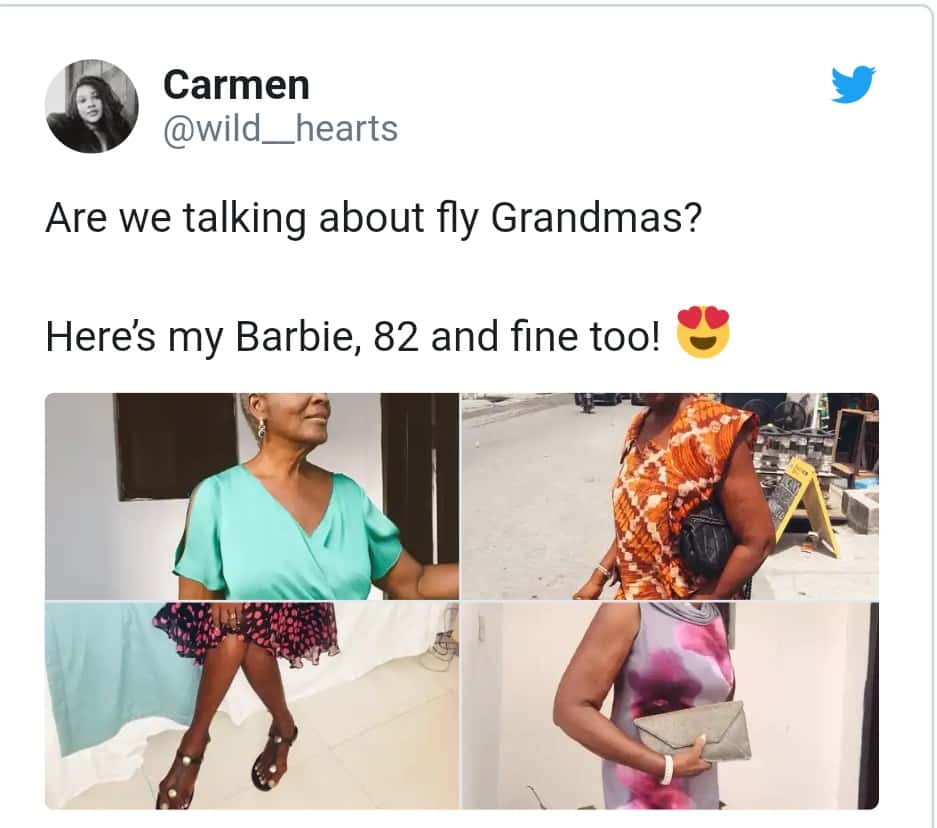Click the heart-eyes emoji in the tweet

[703, 333]
